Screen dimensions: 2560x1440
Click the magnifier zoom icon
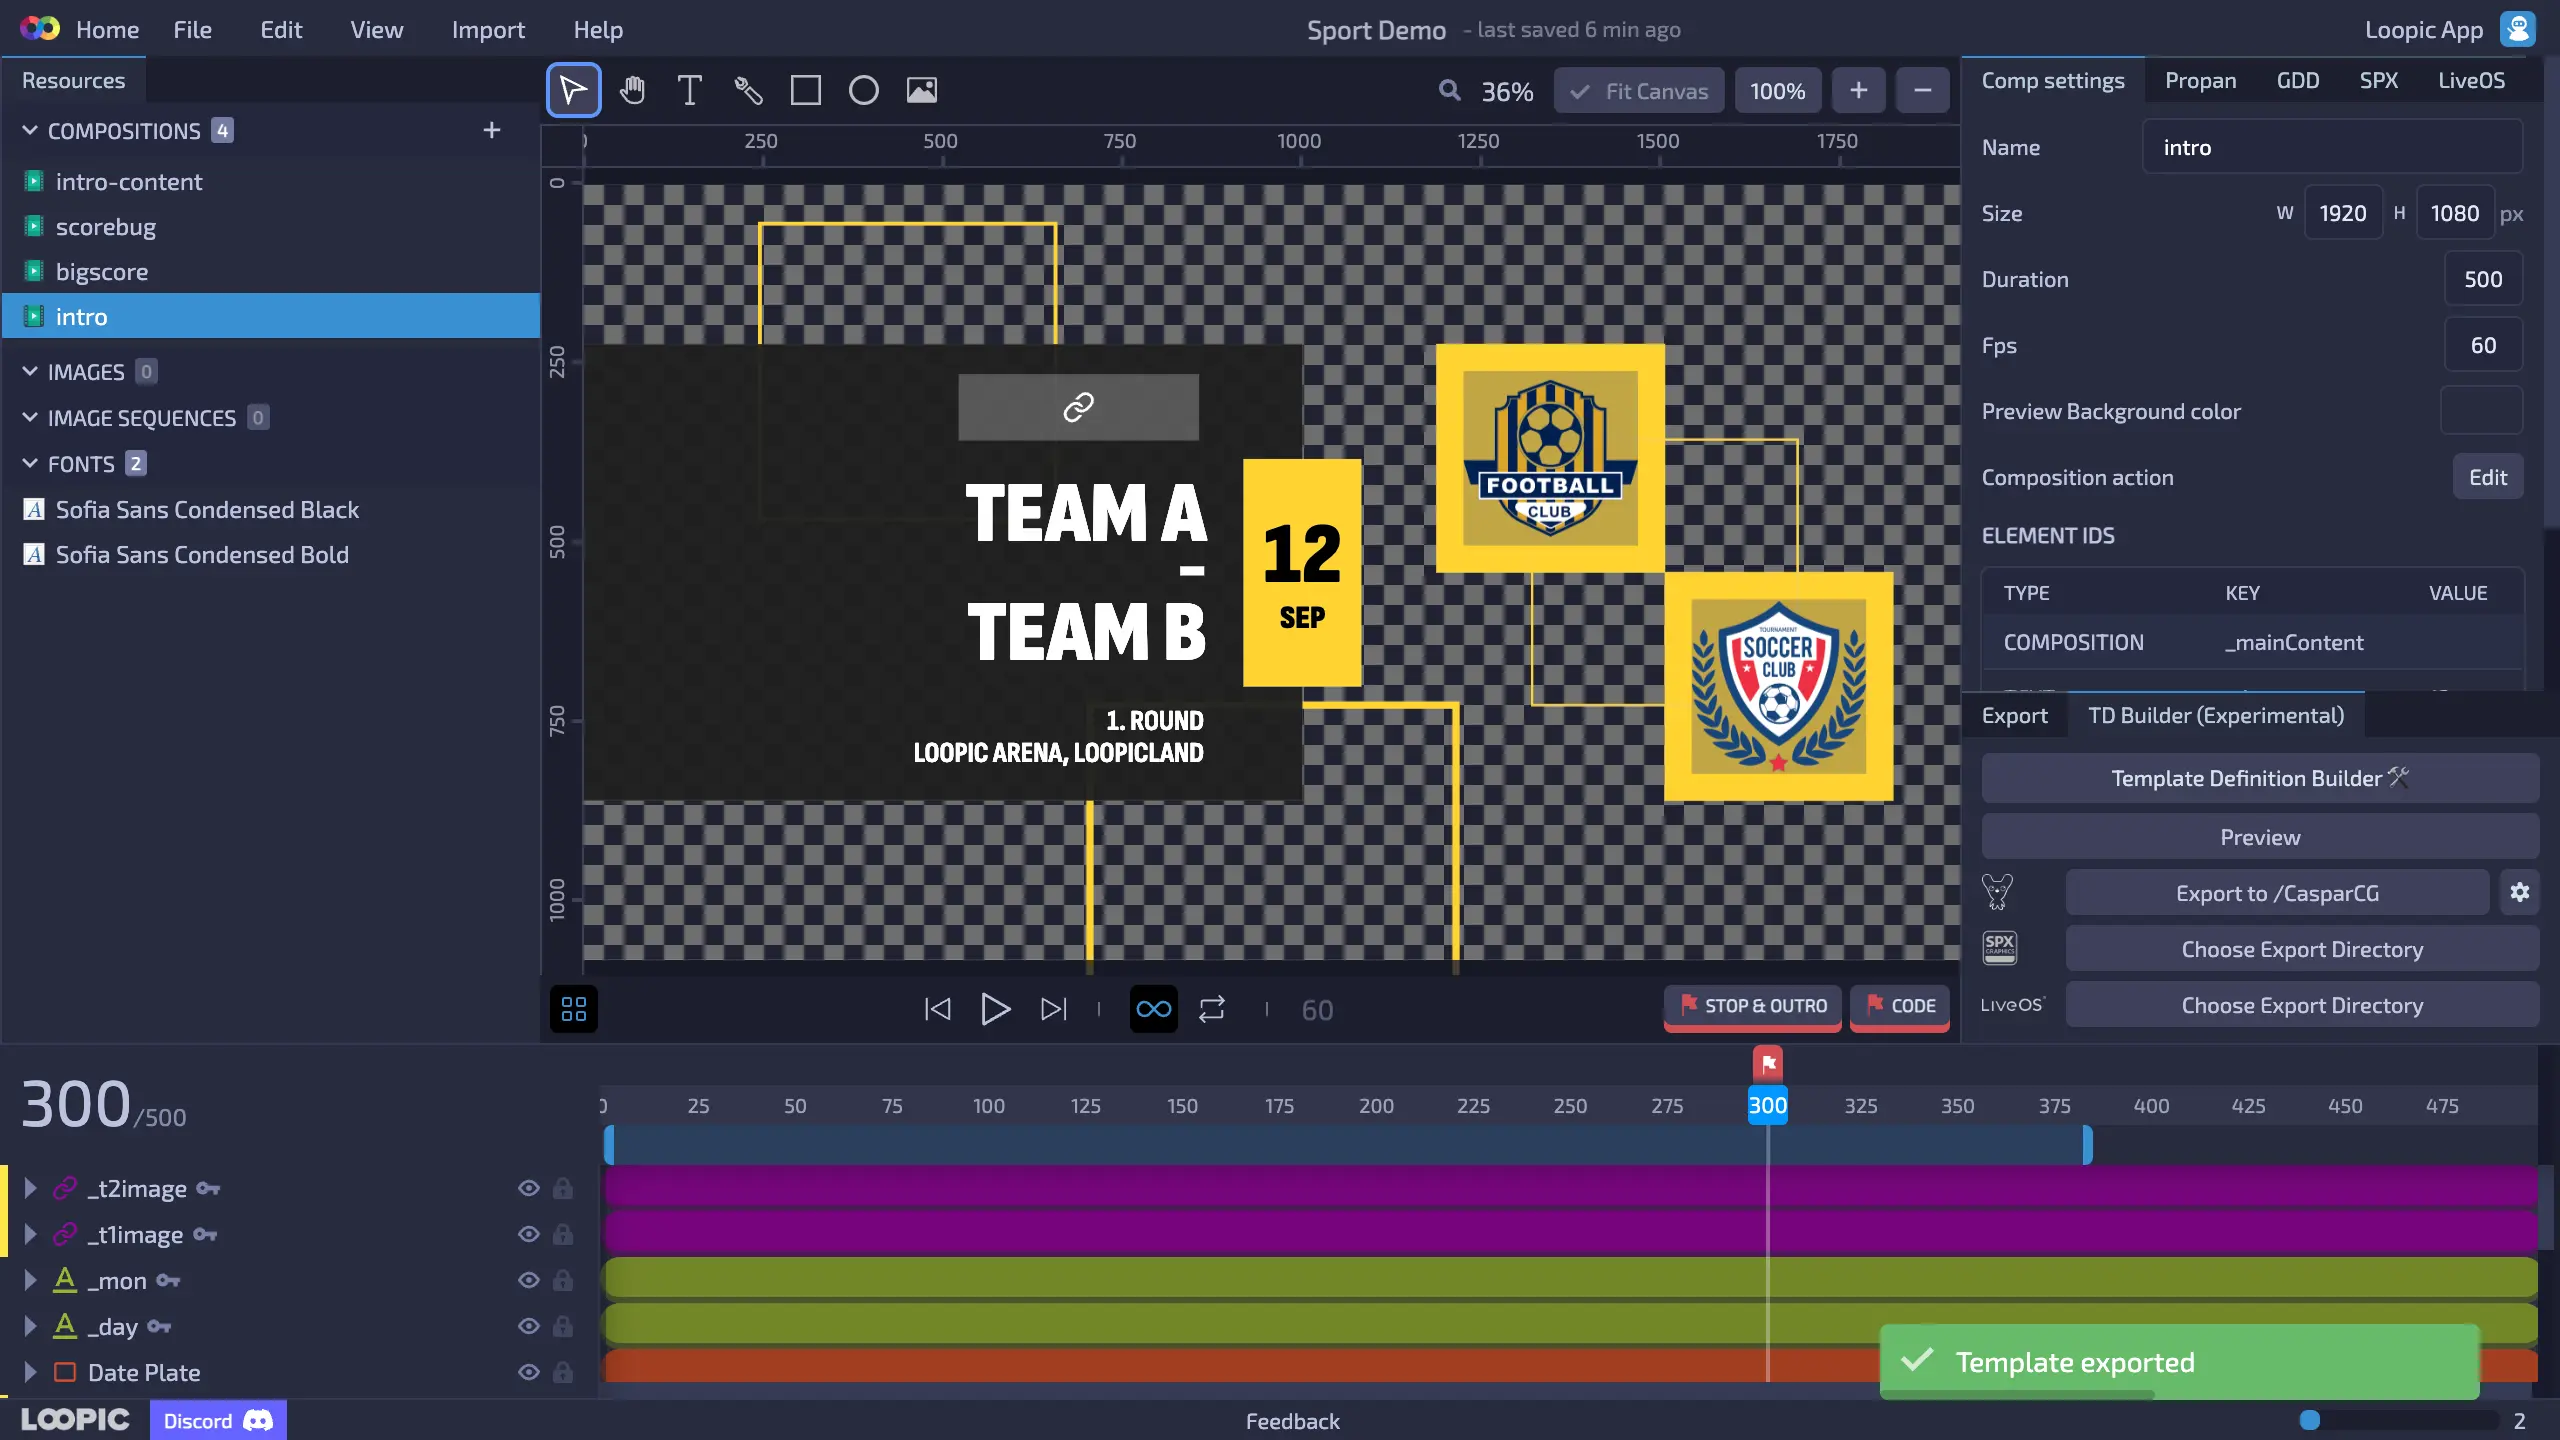click(x=1449, y=91)
